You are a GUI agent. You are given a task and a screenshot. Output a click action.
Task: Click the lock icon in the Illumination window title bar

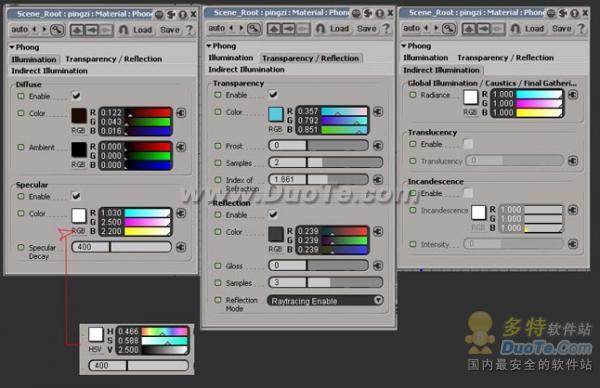183,15
